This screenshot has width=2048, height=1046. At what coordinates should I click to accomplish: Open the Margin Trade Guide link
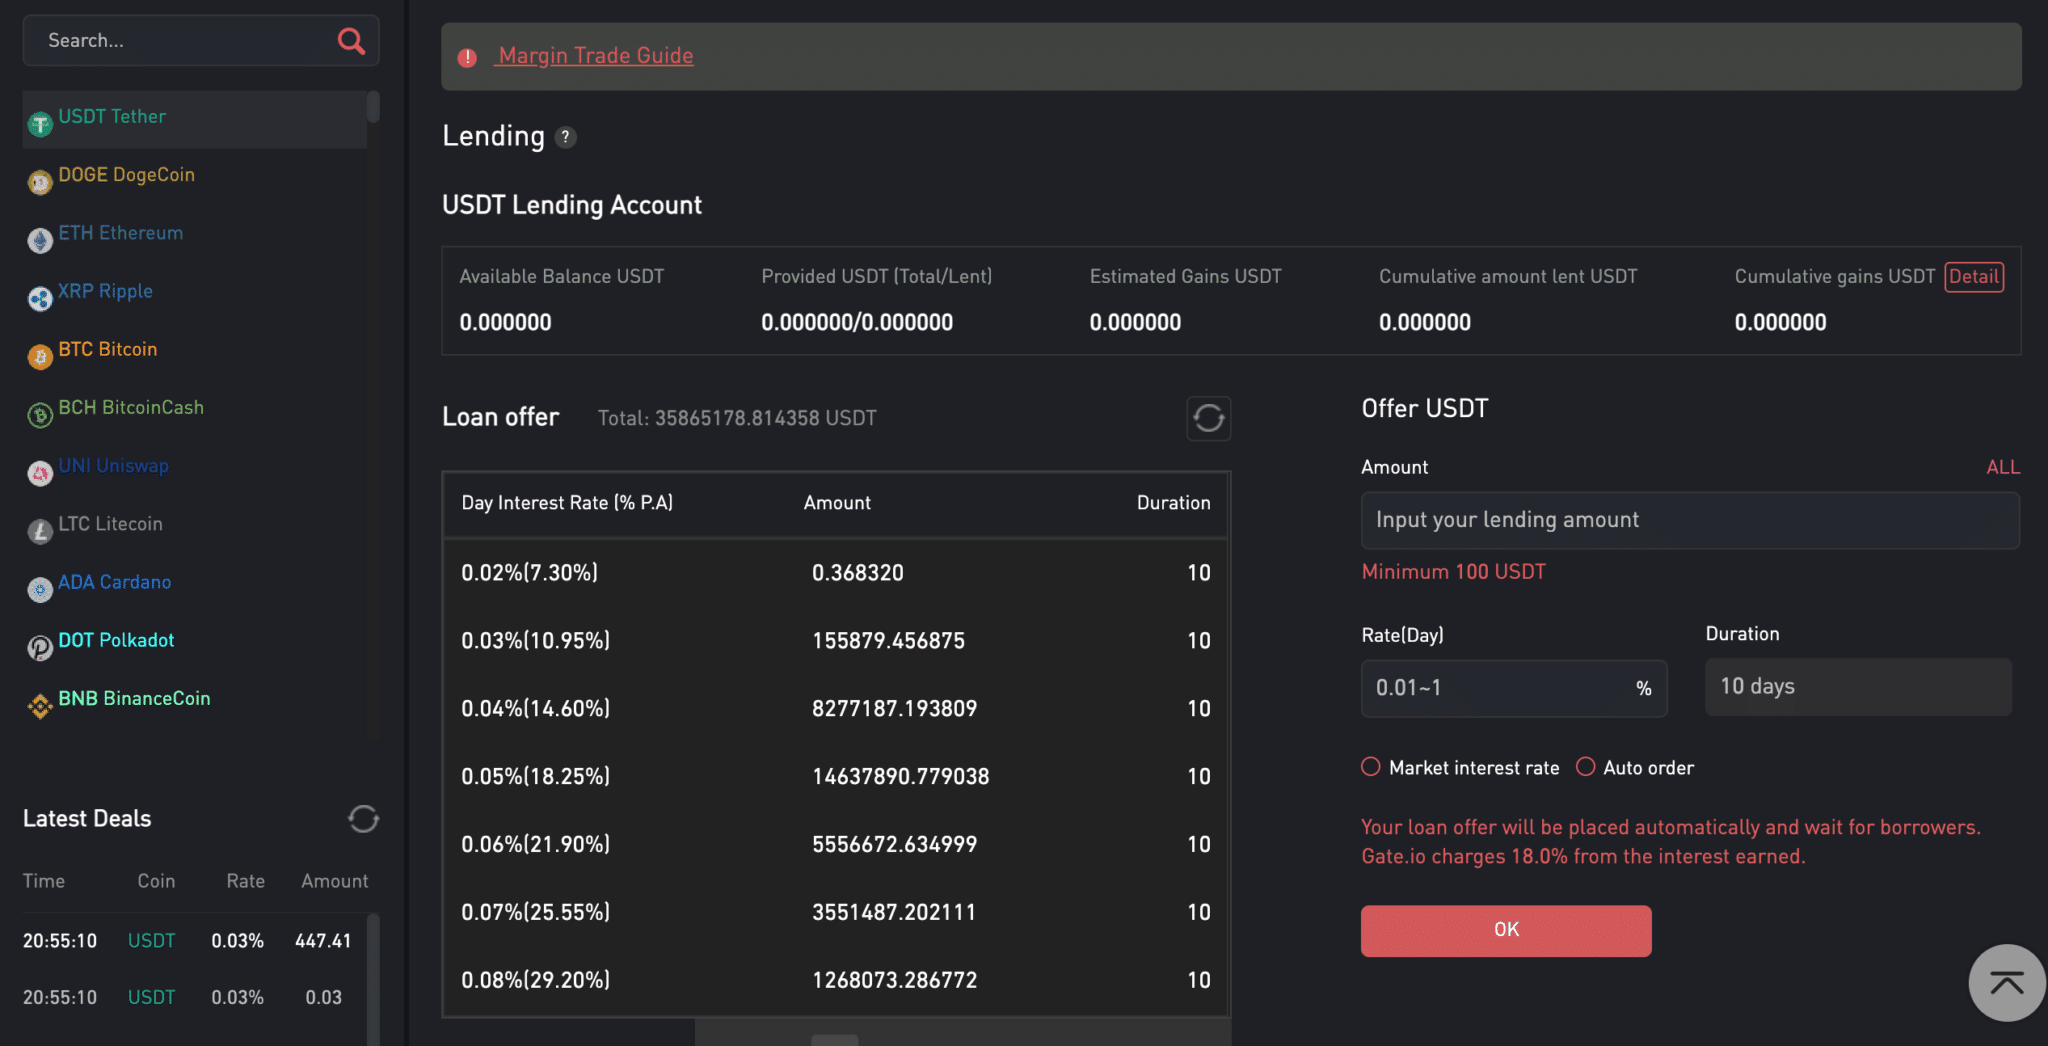(596, 56)
